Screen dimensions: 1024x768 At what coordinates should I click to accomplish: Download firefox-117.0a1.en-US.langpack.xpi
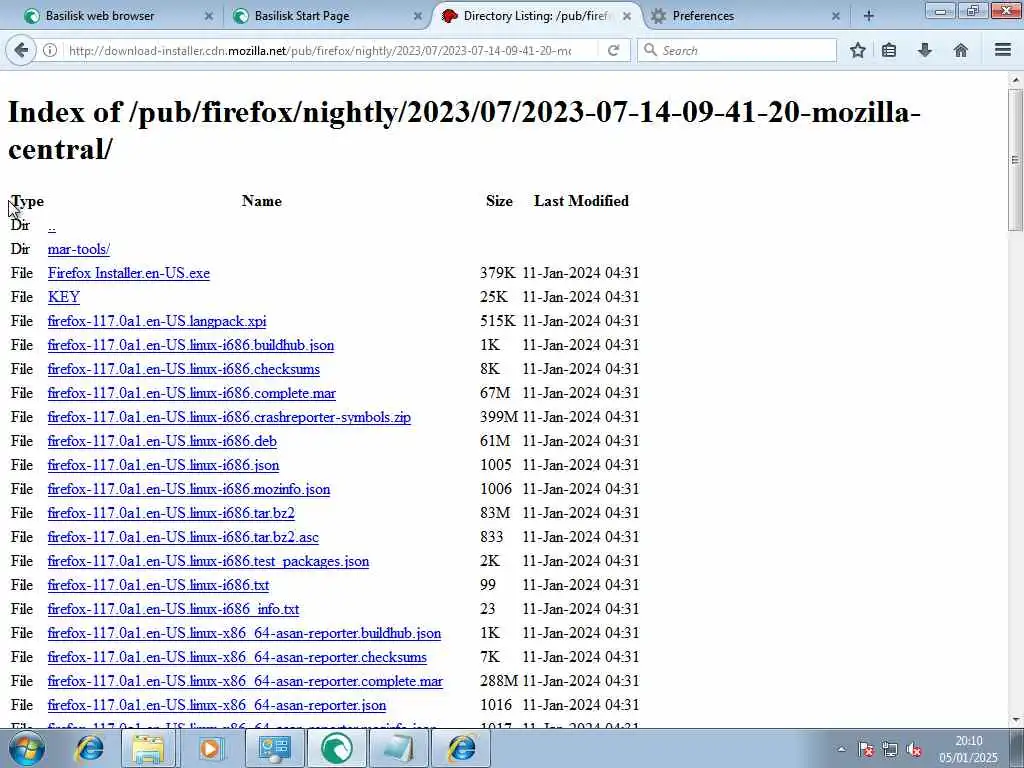pyautogui.click(x=157, y=321)
